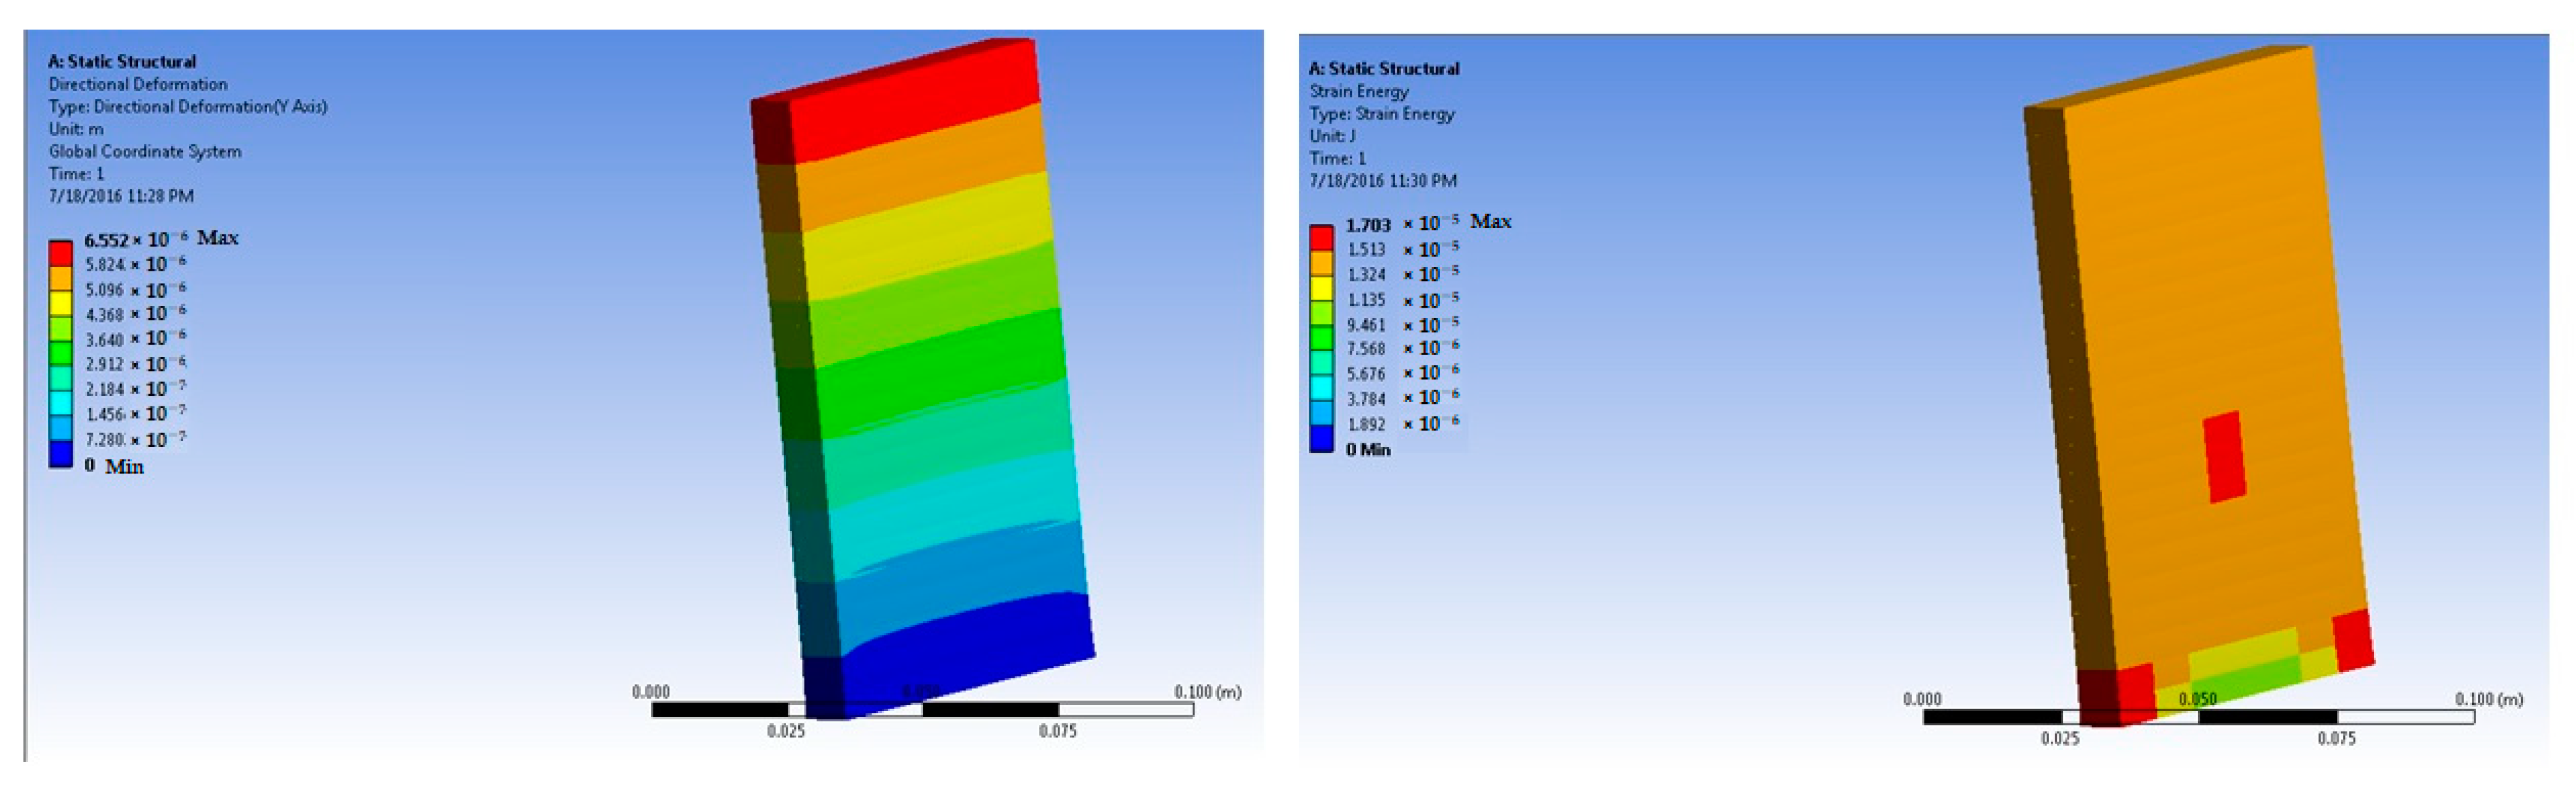
Task: Click red rectangle in center of right plate
Action: click(2224, 457)
